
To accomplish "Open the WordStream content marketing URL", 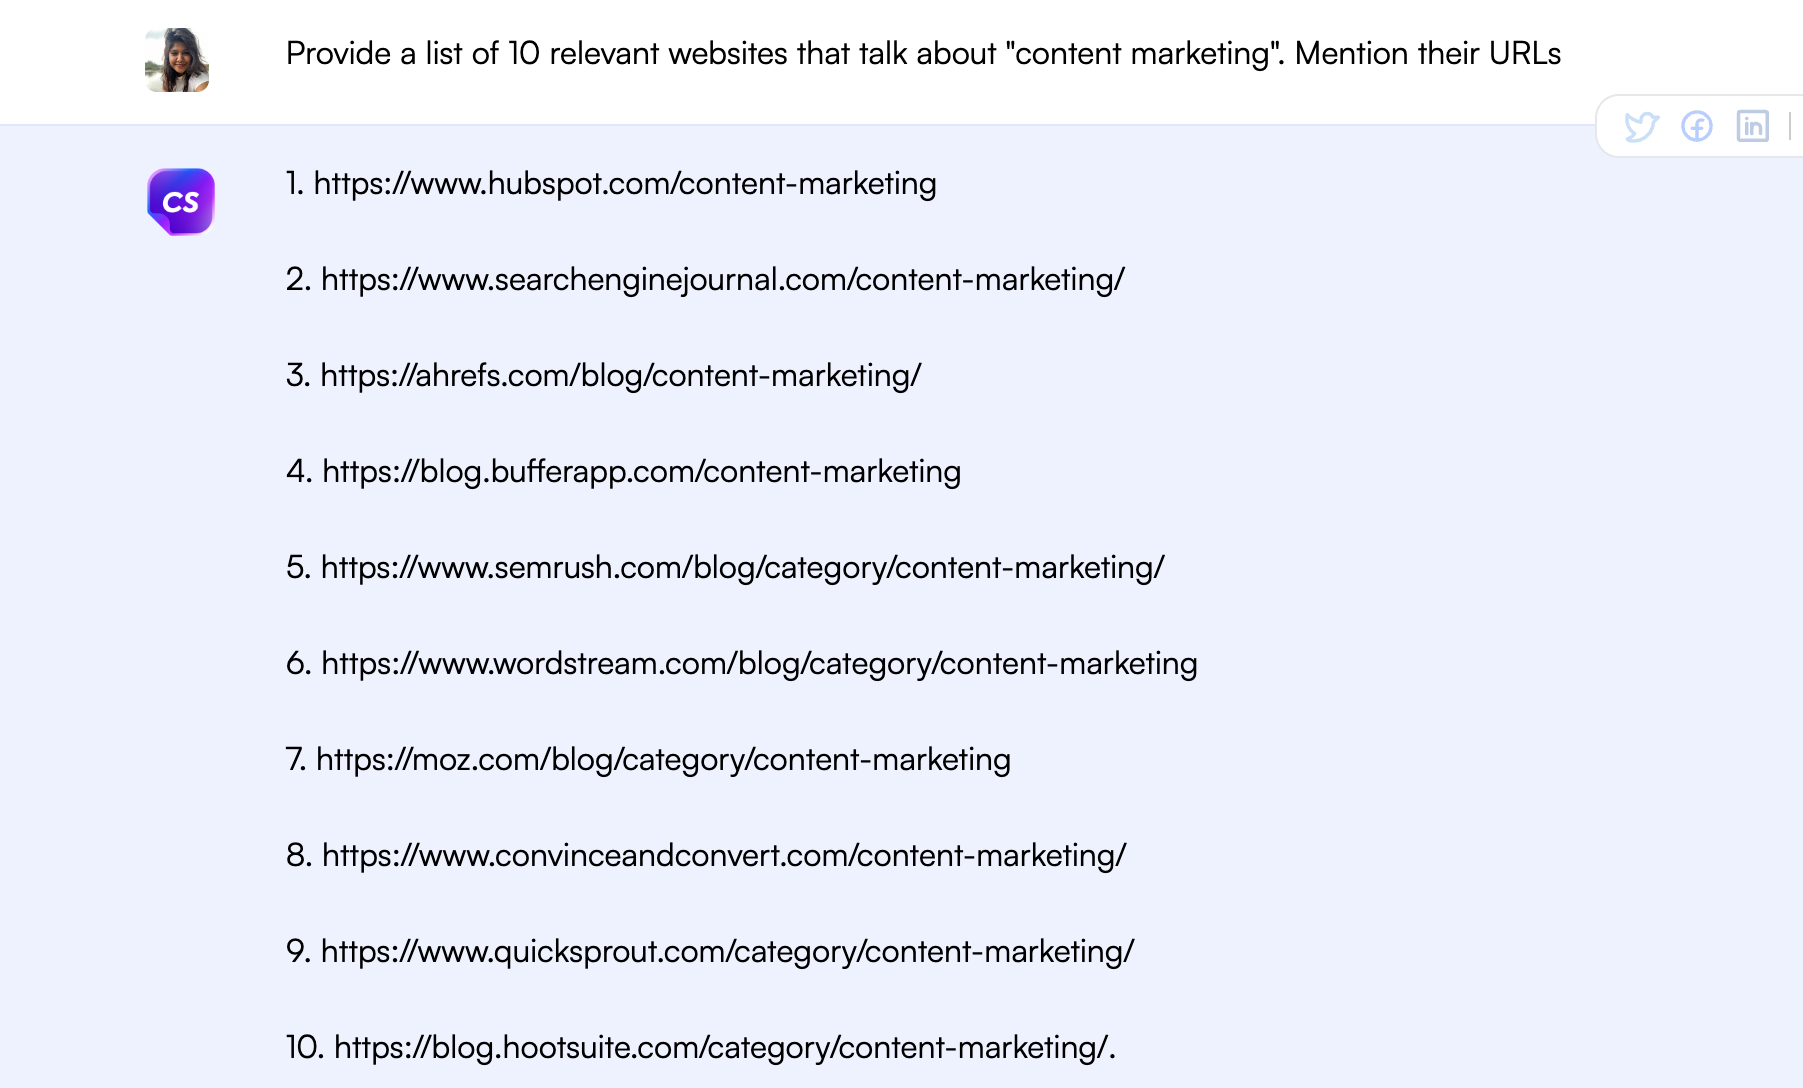I will 760,663.
